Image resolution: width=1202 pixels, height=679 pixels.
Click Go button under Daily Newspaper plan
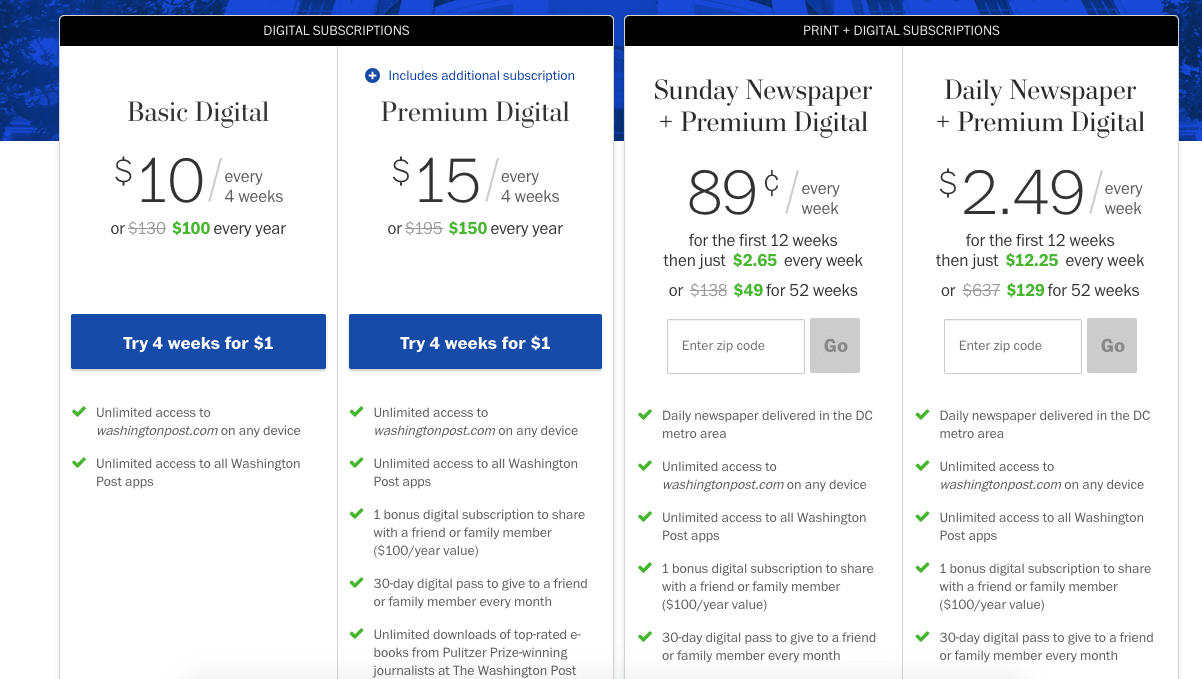pos(1112,346)
